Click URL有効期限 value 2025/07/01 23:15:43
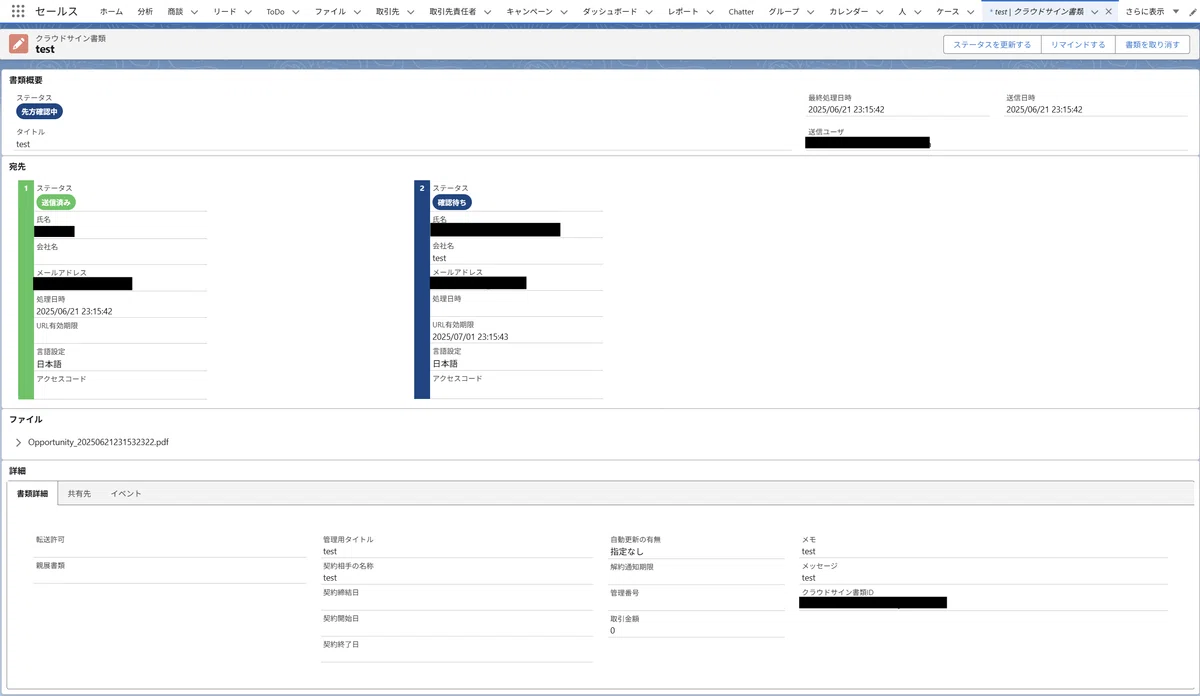The image size is (1200, 696). 470,337
